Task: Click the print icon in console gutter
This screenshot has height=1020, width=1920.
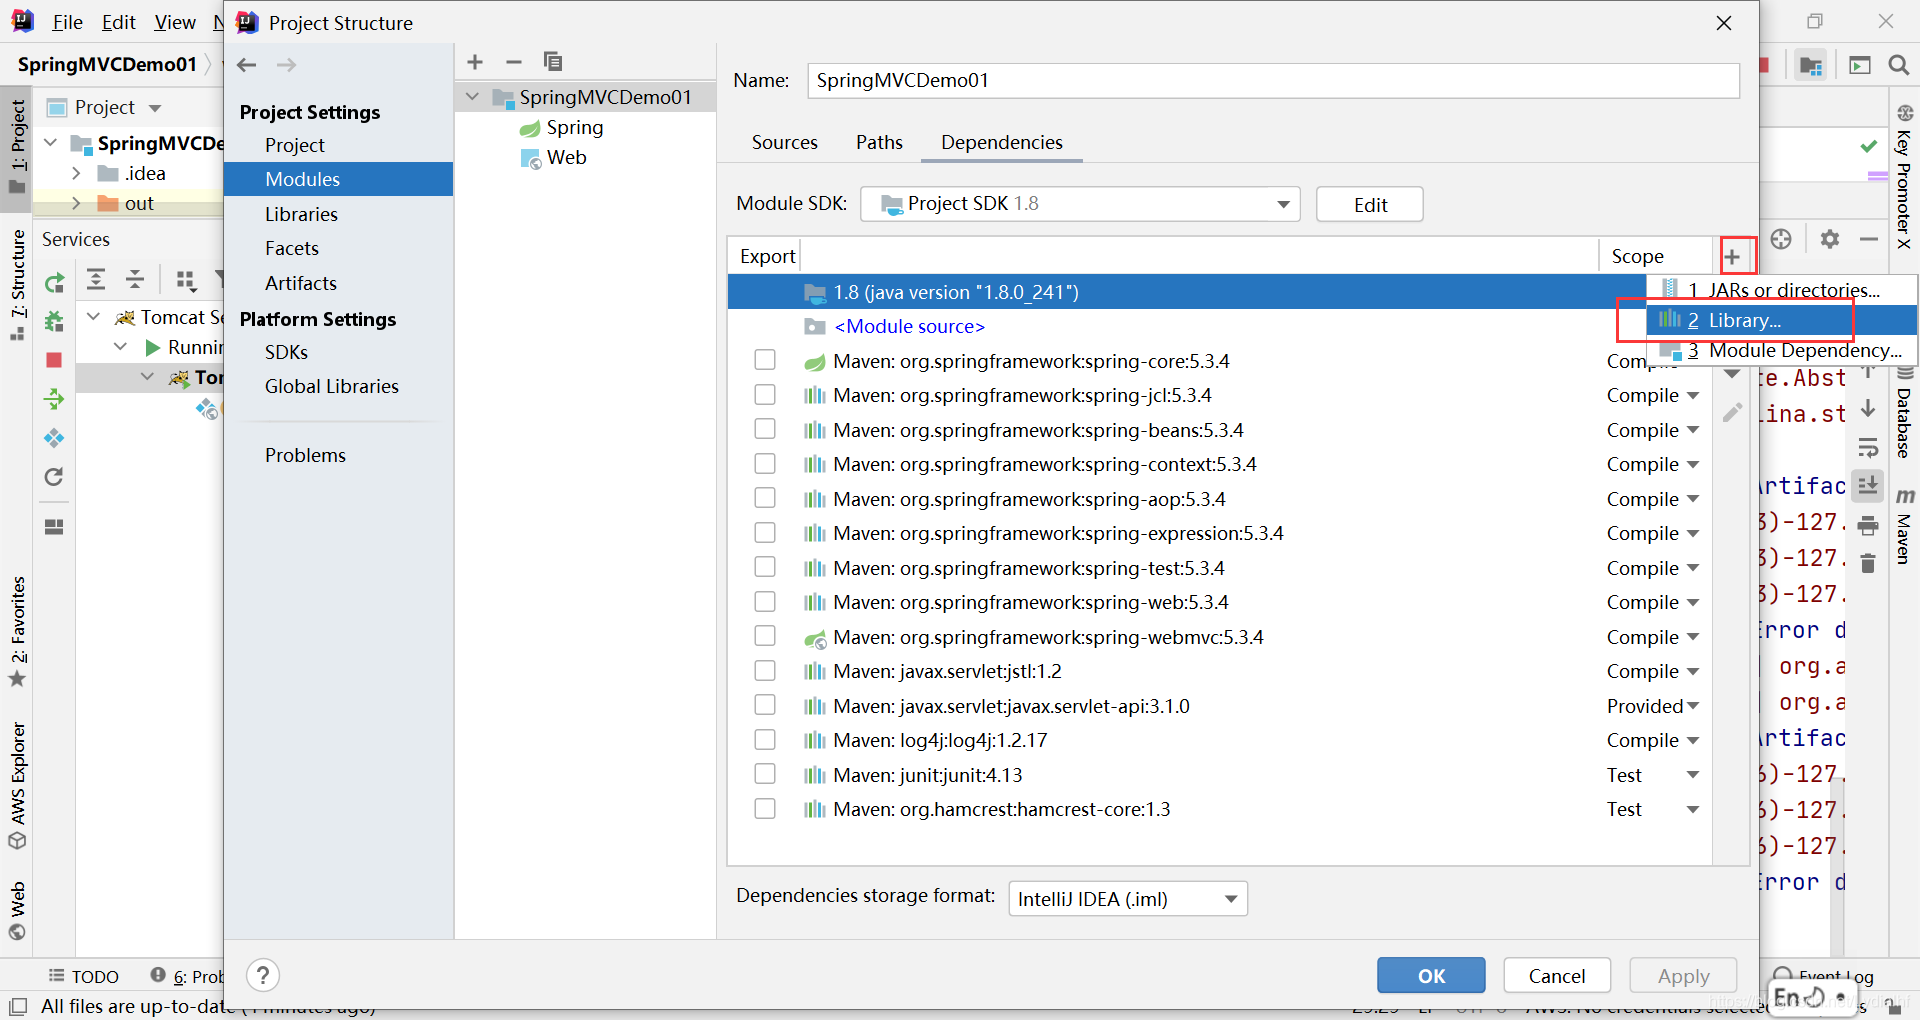Action: tap(1867, 525)
